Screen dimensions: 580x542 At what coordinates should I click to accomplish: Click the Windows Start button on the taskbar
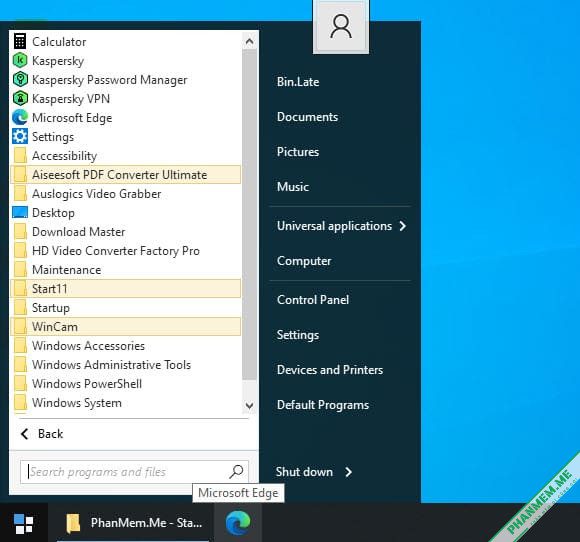24,523
